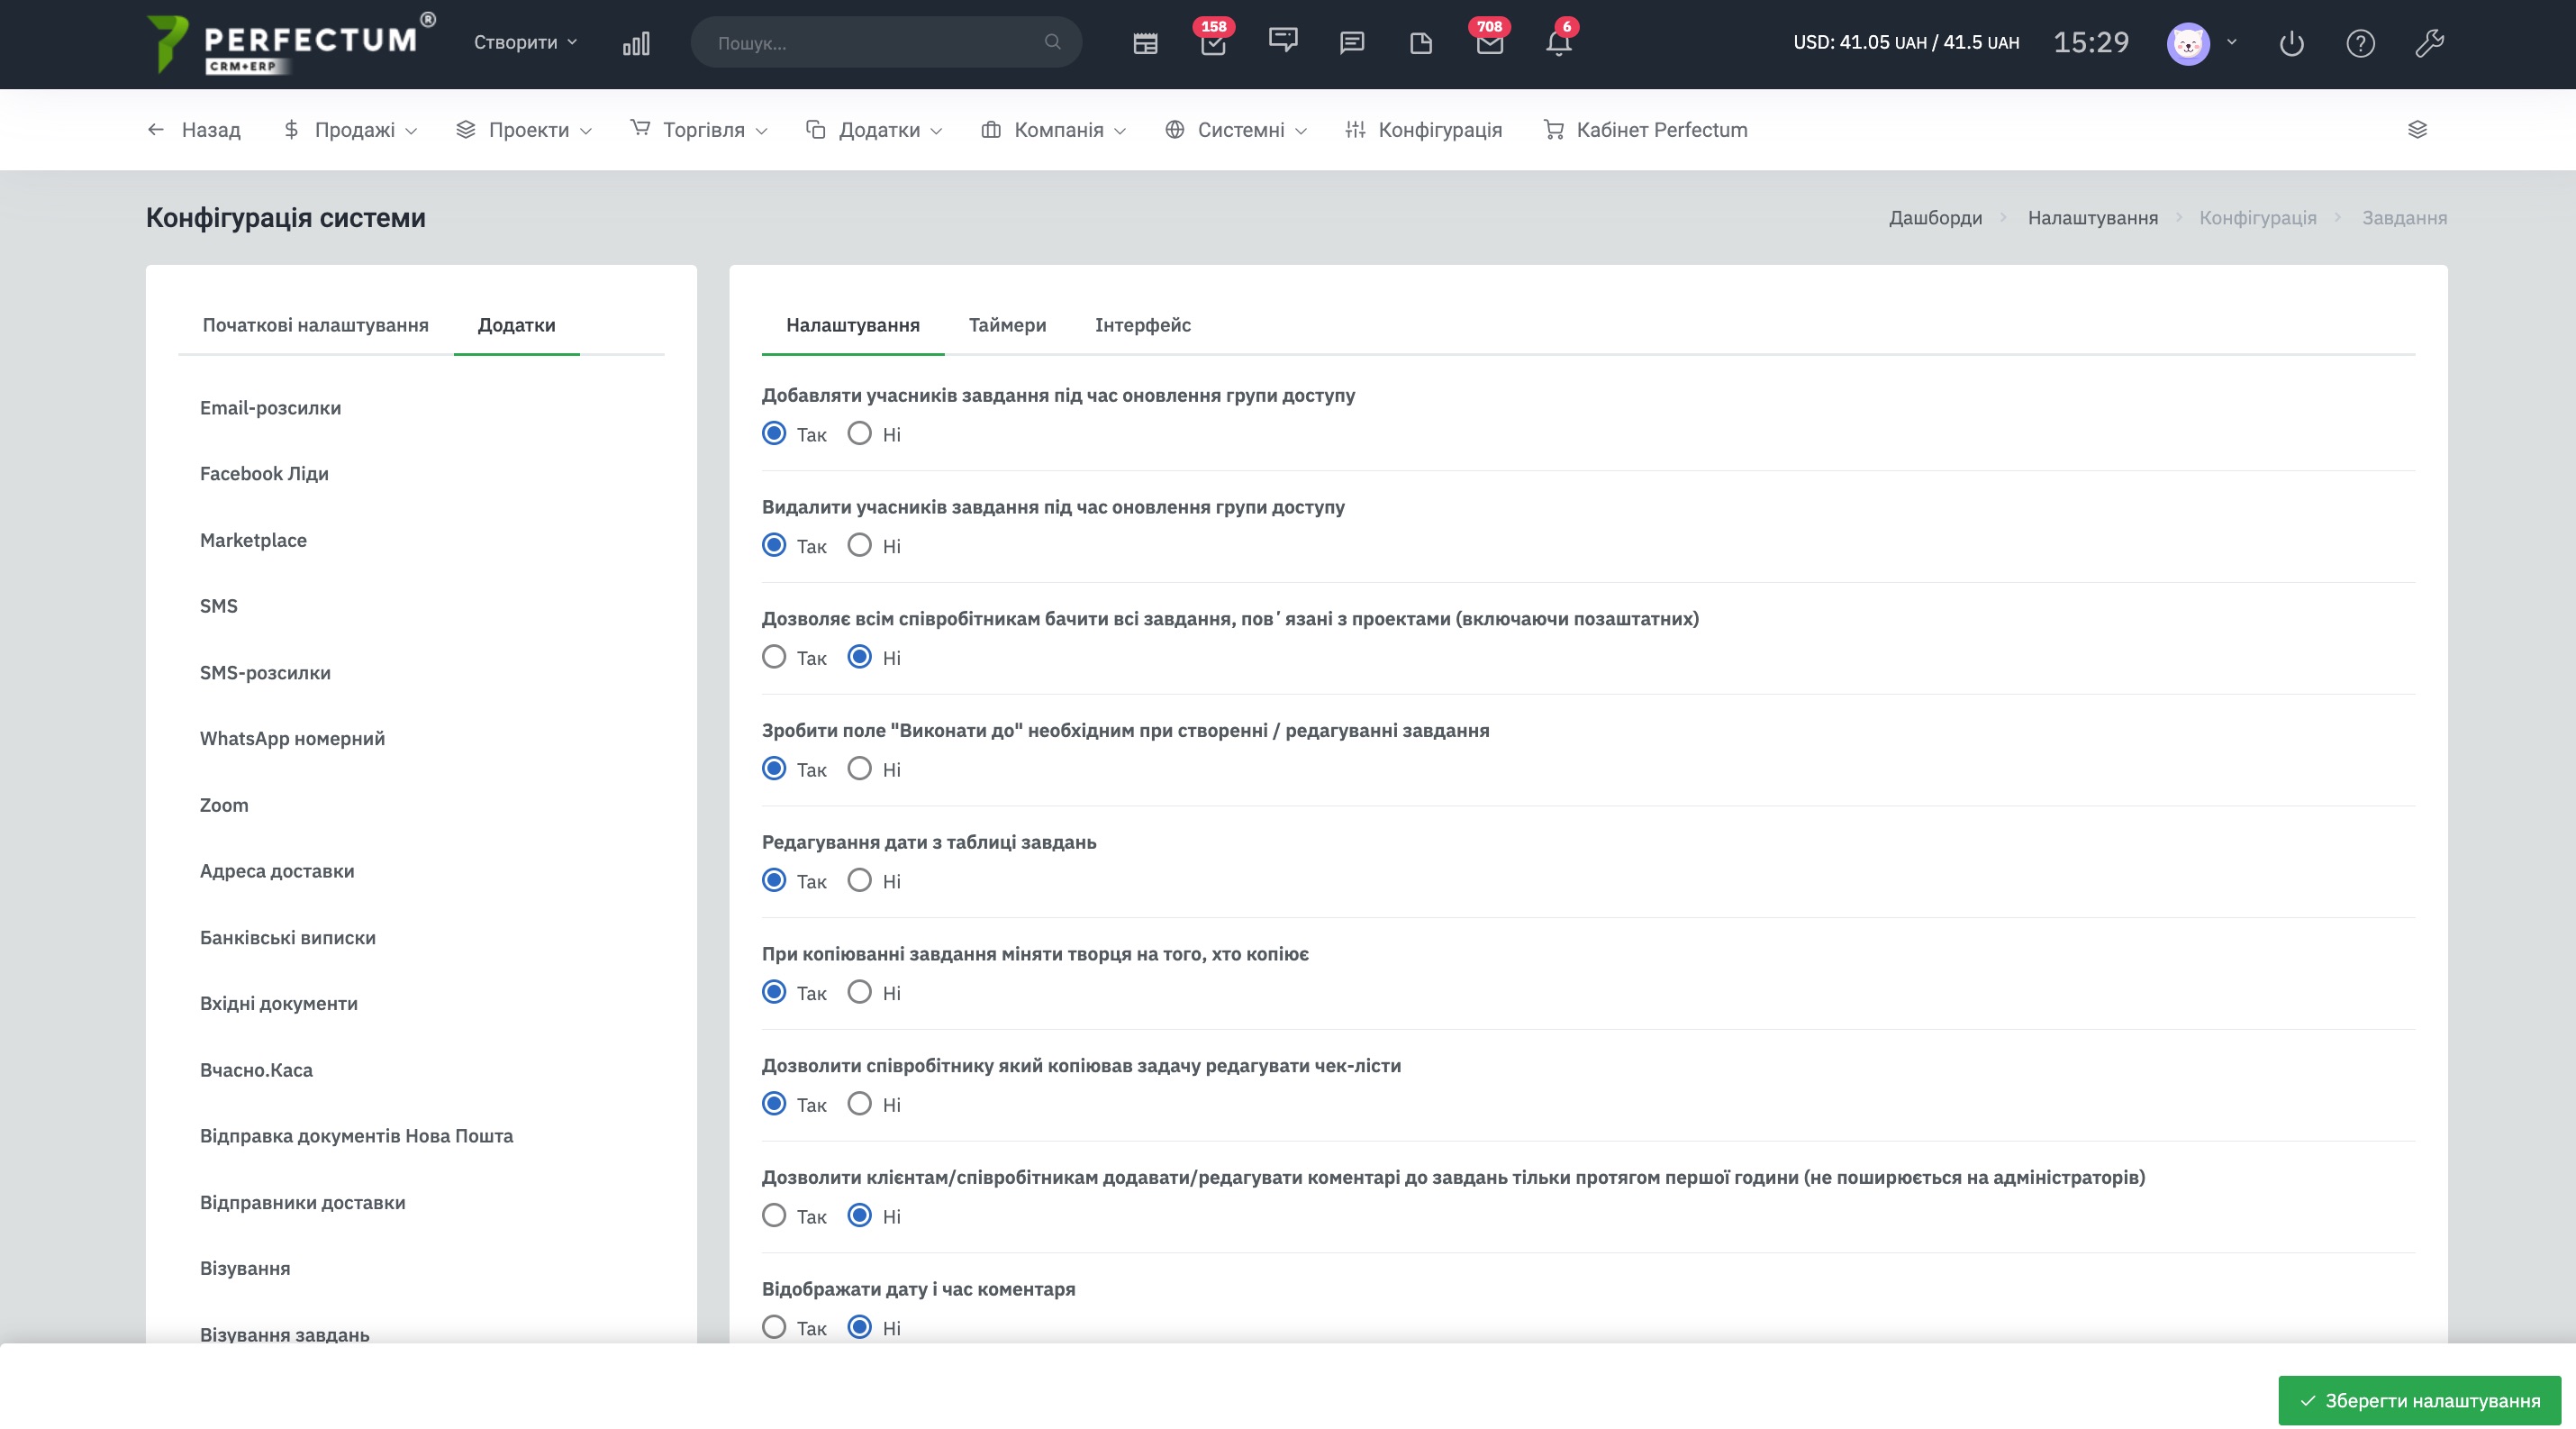Open the presentation chat icon
The height and width of the screenshot is (1429, 2576).
pos(1283,41)
